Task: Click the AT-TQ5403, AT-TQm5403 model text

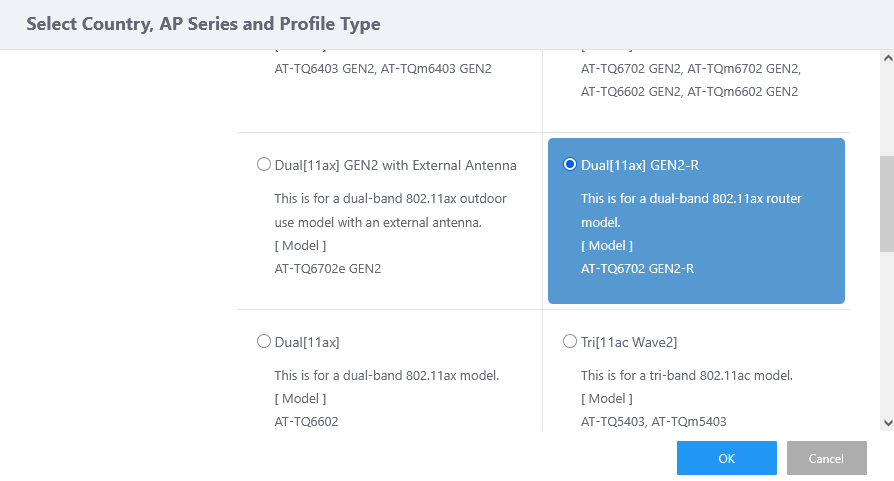Action: pos(654,422)
